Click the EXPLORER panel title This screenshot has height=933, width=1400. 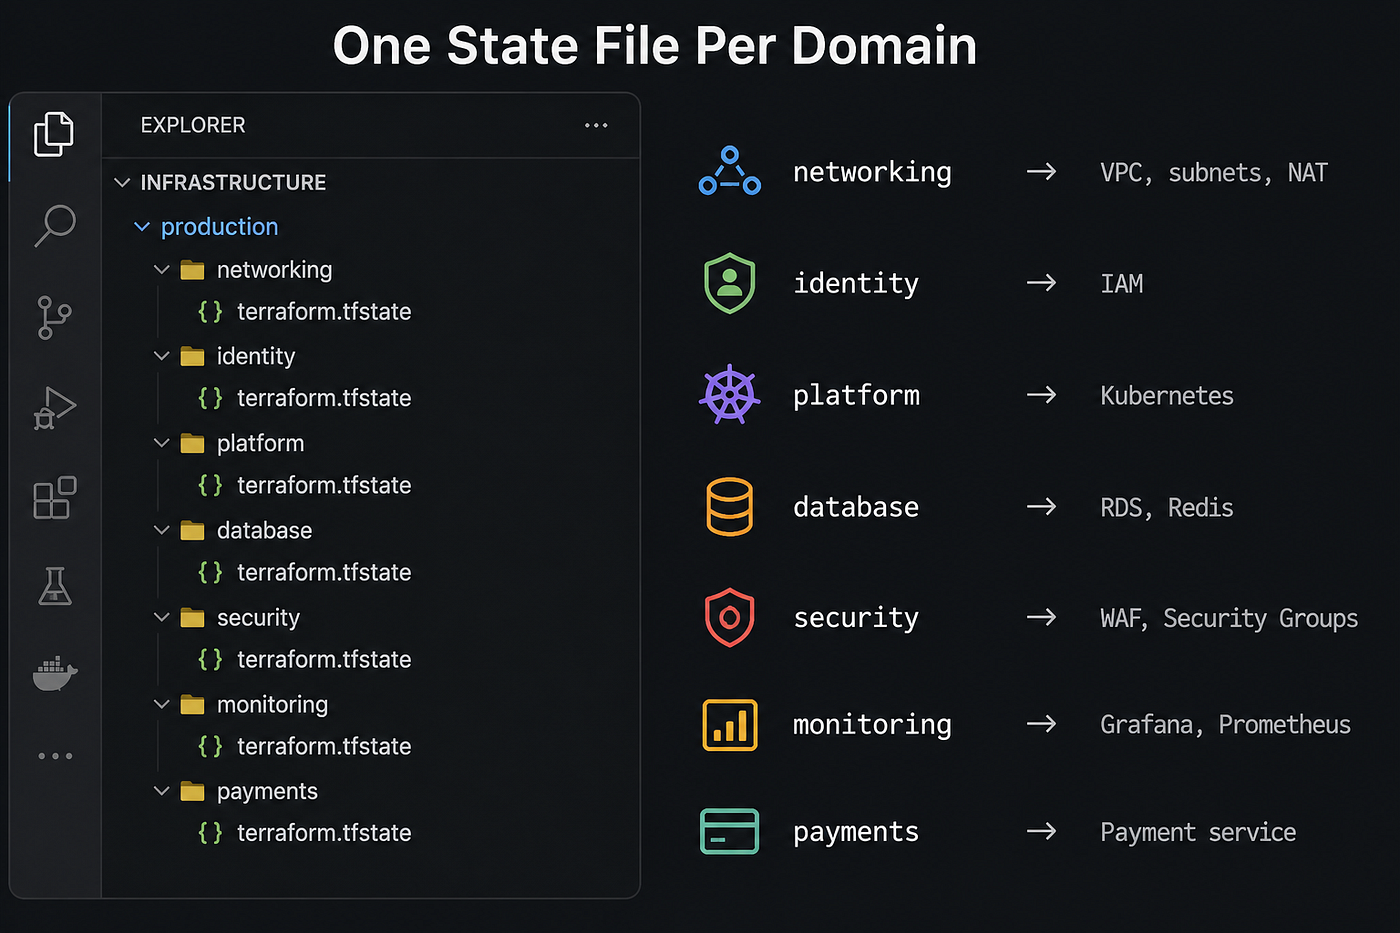click(x=193, y=125)
